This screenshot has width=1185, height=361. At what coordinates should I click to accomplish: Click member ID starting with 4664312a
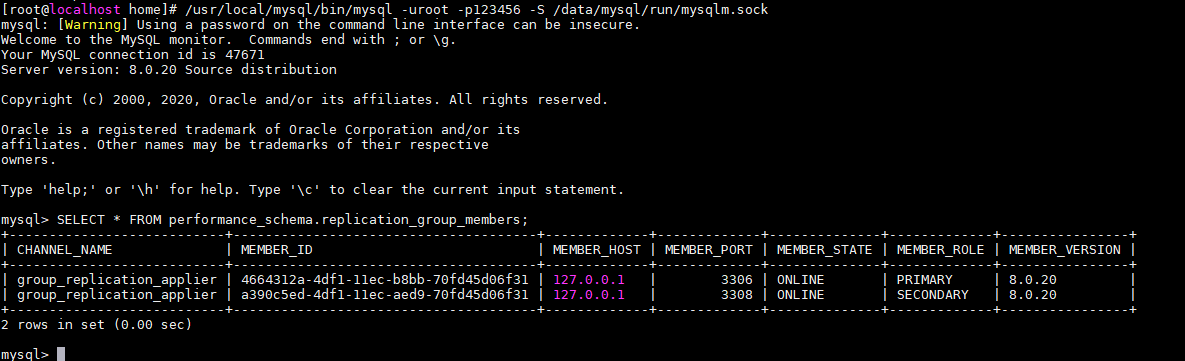pyautogui.click(x=385, y=279)
